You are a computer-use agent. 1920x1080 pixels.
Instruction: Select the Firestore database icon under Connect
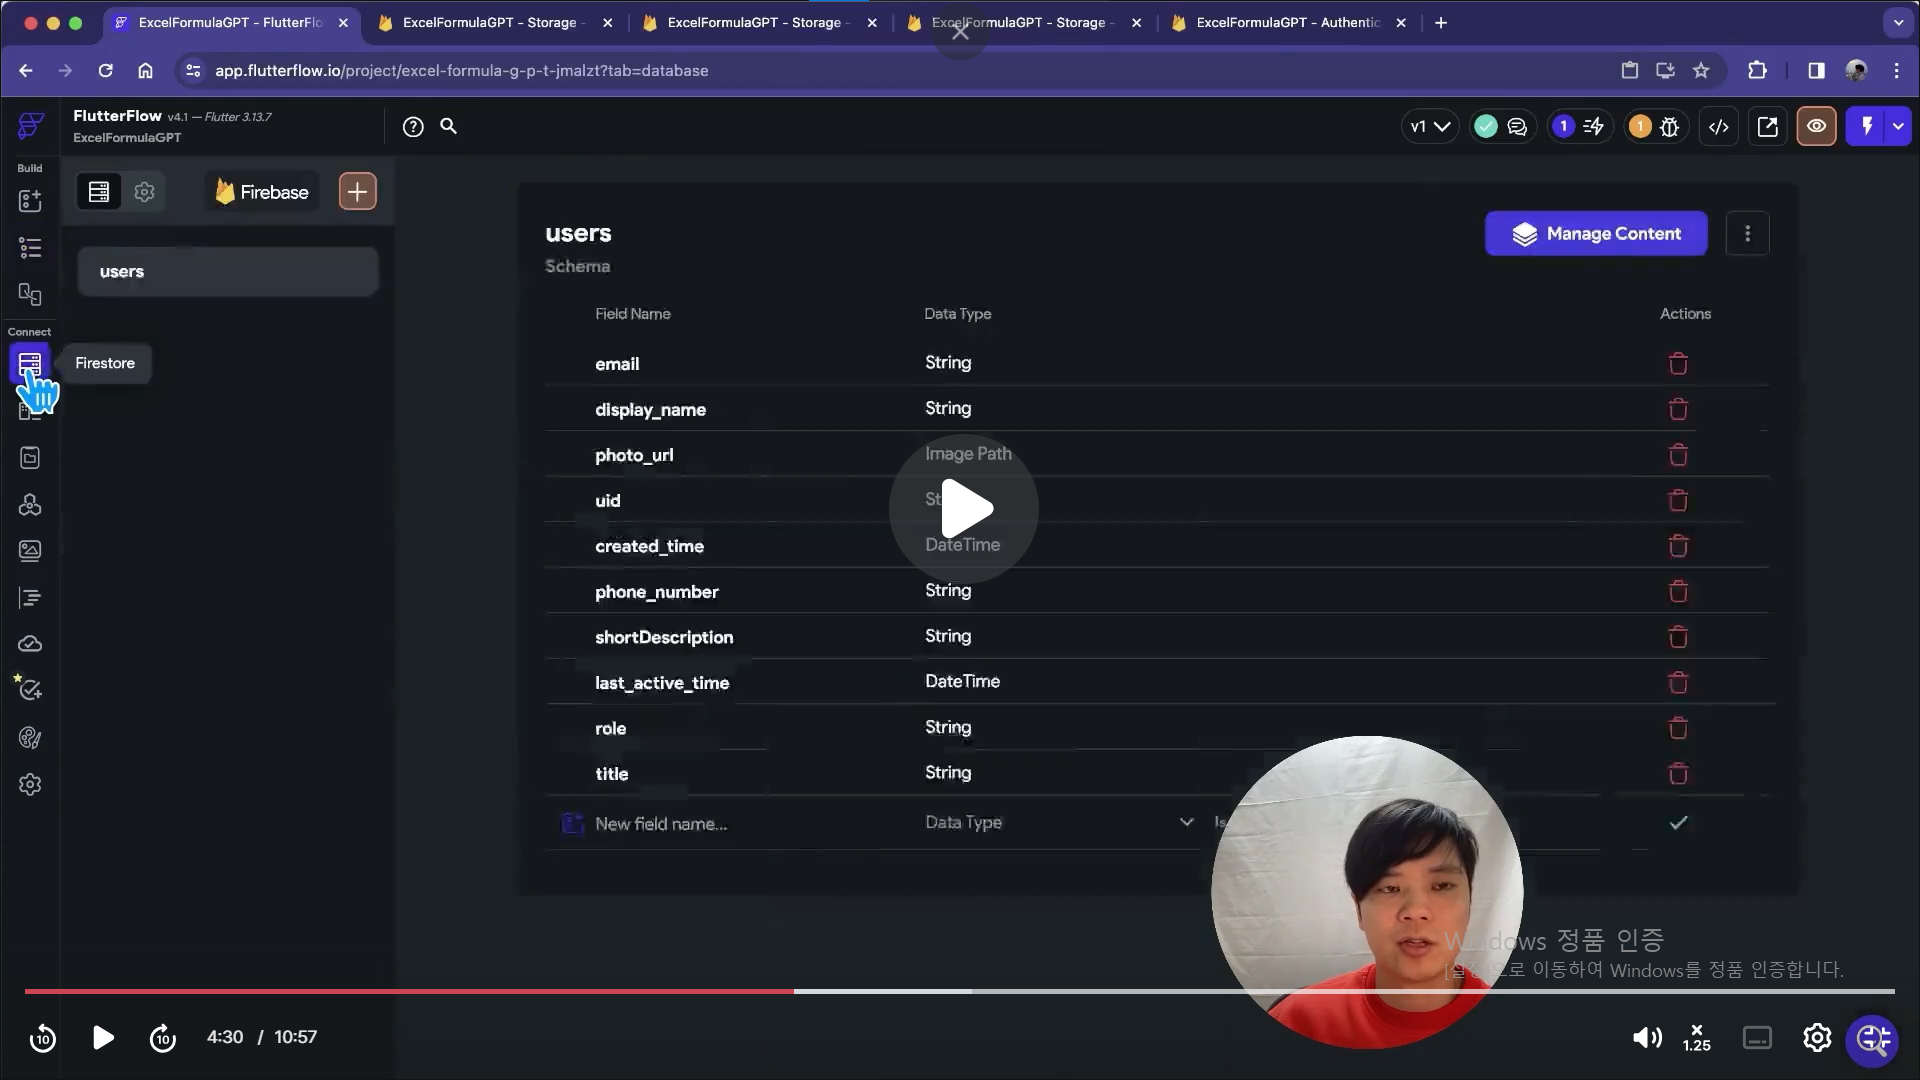(x=30, y=363)
